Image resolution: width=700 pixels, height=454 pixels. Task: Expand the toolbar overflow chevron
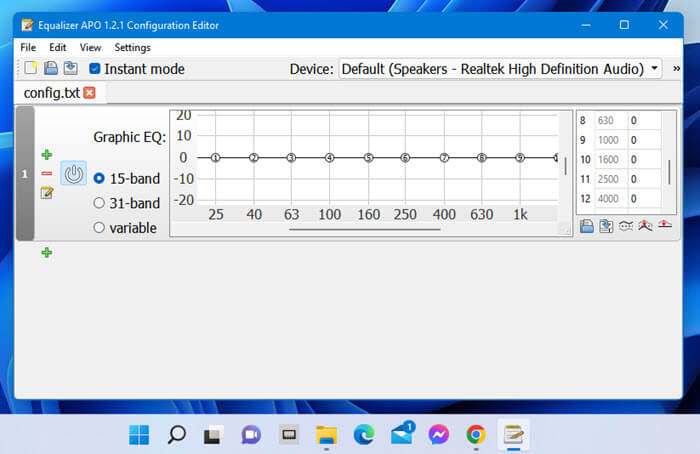pyautogui.click(x=676, y=69)
